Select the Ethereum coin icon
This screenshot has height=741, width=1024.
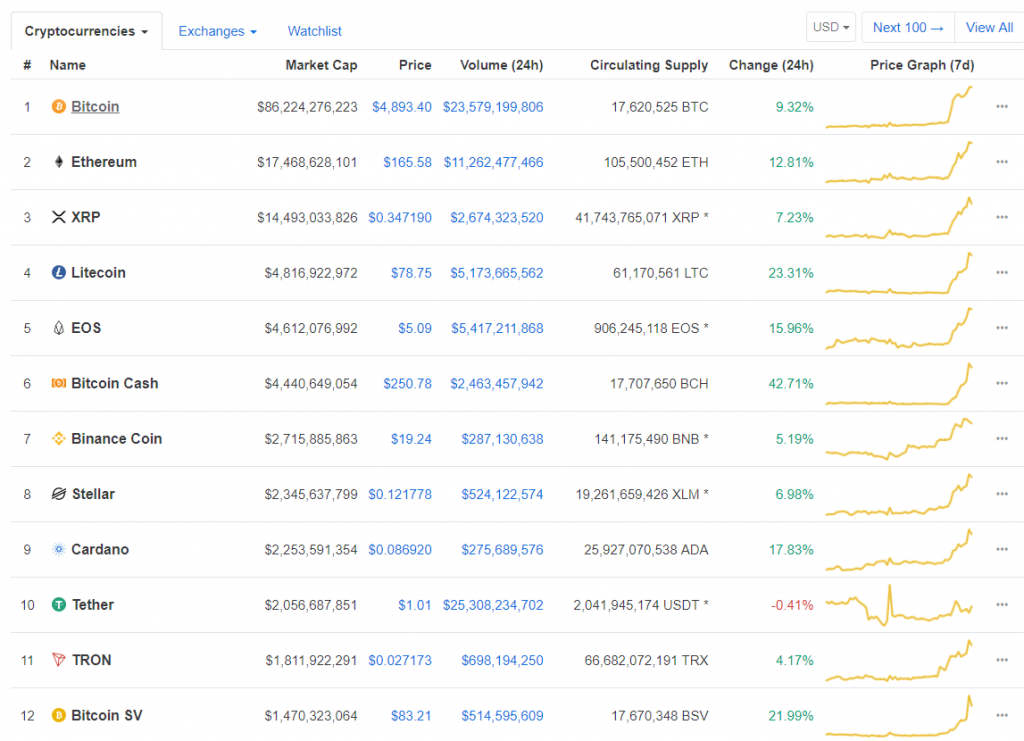(x=57, y=161)
